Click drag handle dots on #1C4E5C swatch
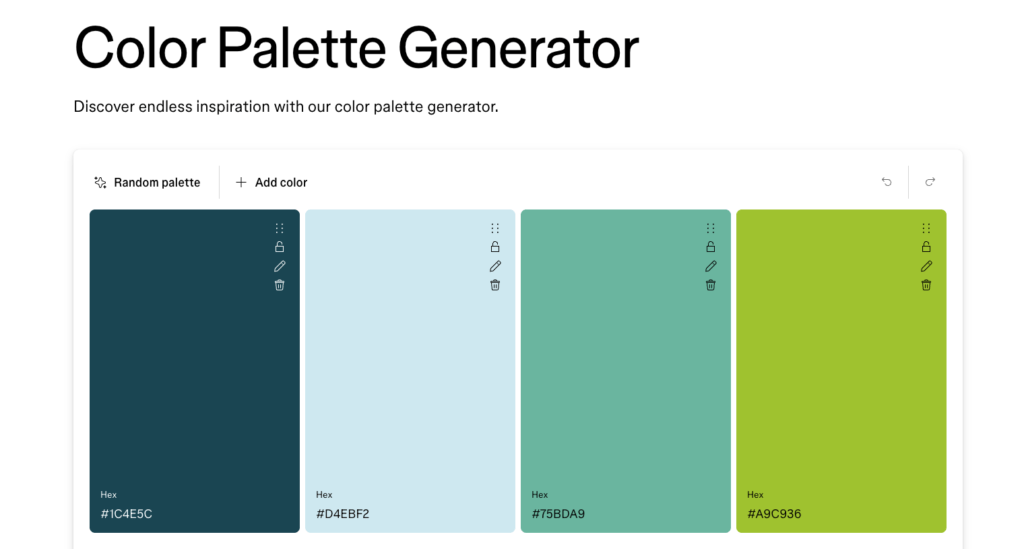1024x549 pixels. (280, 228)
